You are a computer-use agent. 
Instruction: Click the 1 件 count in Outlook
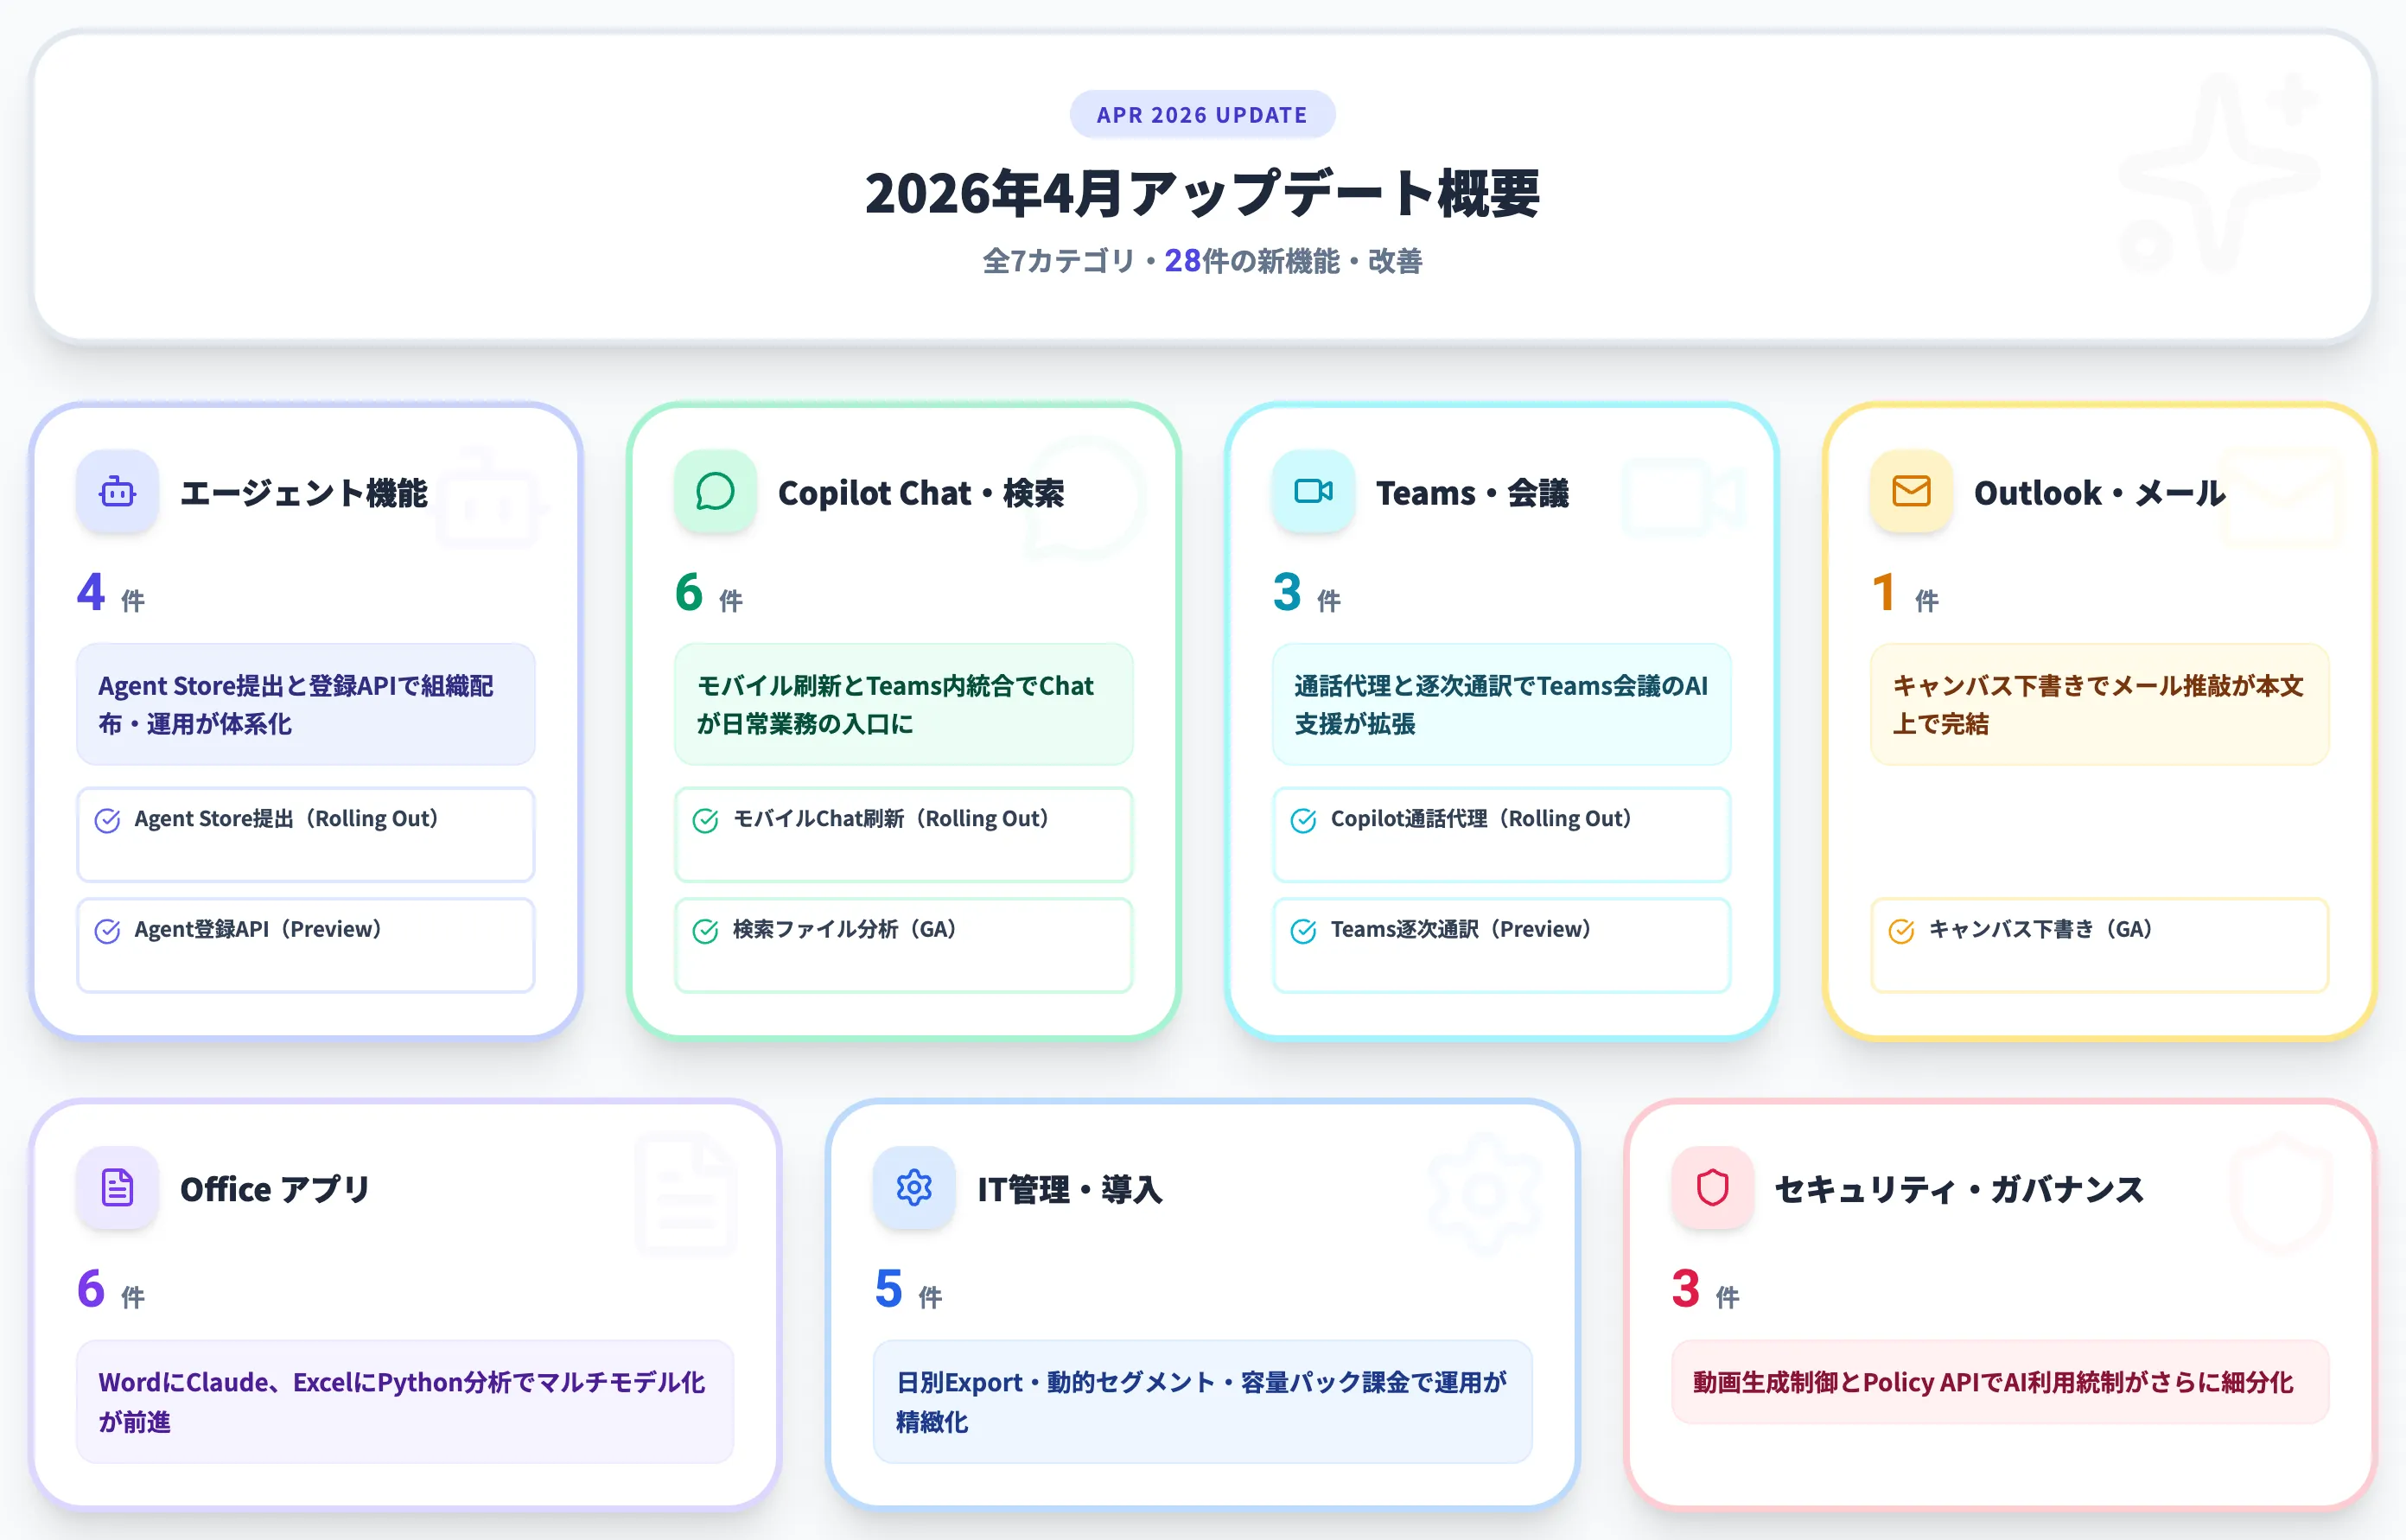pos(1905,592)
